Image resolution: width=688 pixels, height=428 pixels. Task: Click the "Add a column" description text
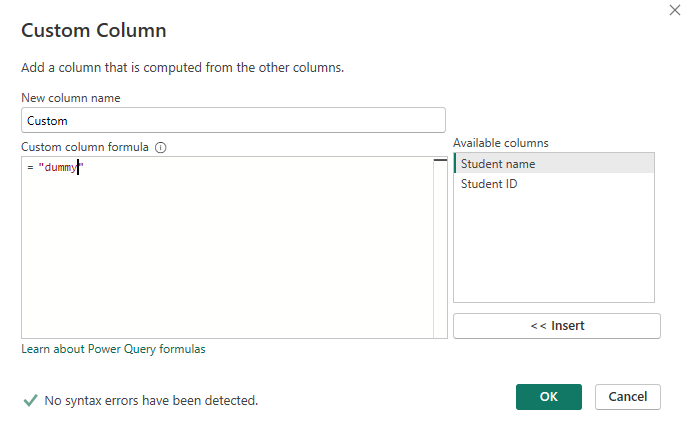coord(182,67)
